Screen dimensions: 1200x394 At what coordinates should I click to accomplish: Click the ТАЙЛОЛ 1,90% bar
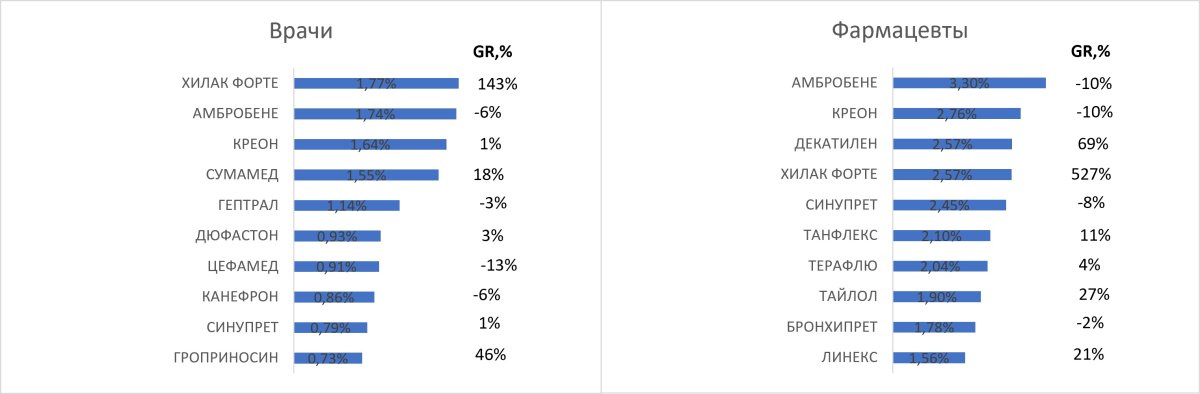tap(937, 296)
